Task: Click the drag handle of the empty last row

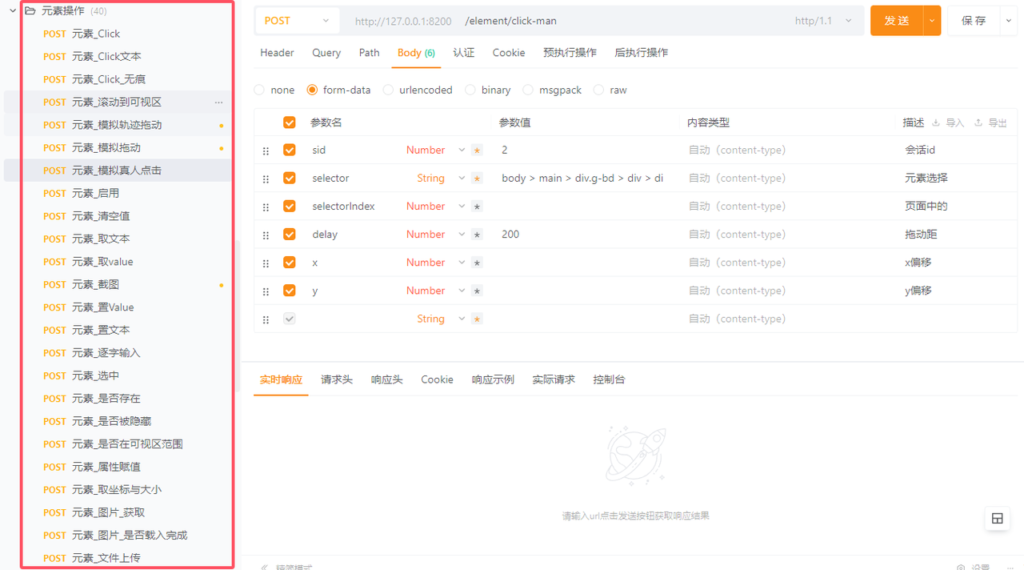Action: tap(266, 320)
